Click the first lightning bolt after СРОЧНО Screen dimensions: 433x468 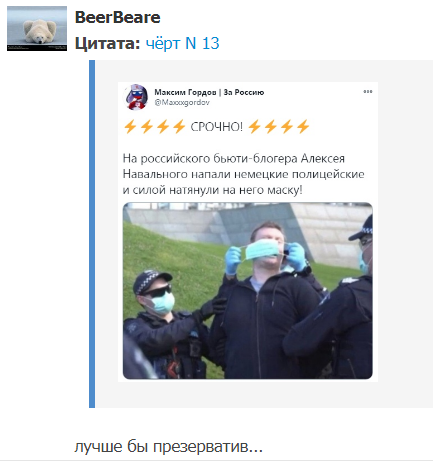click(x=254, y=127)
